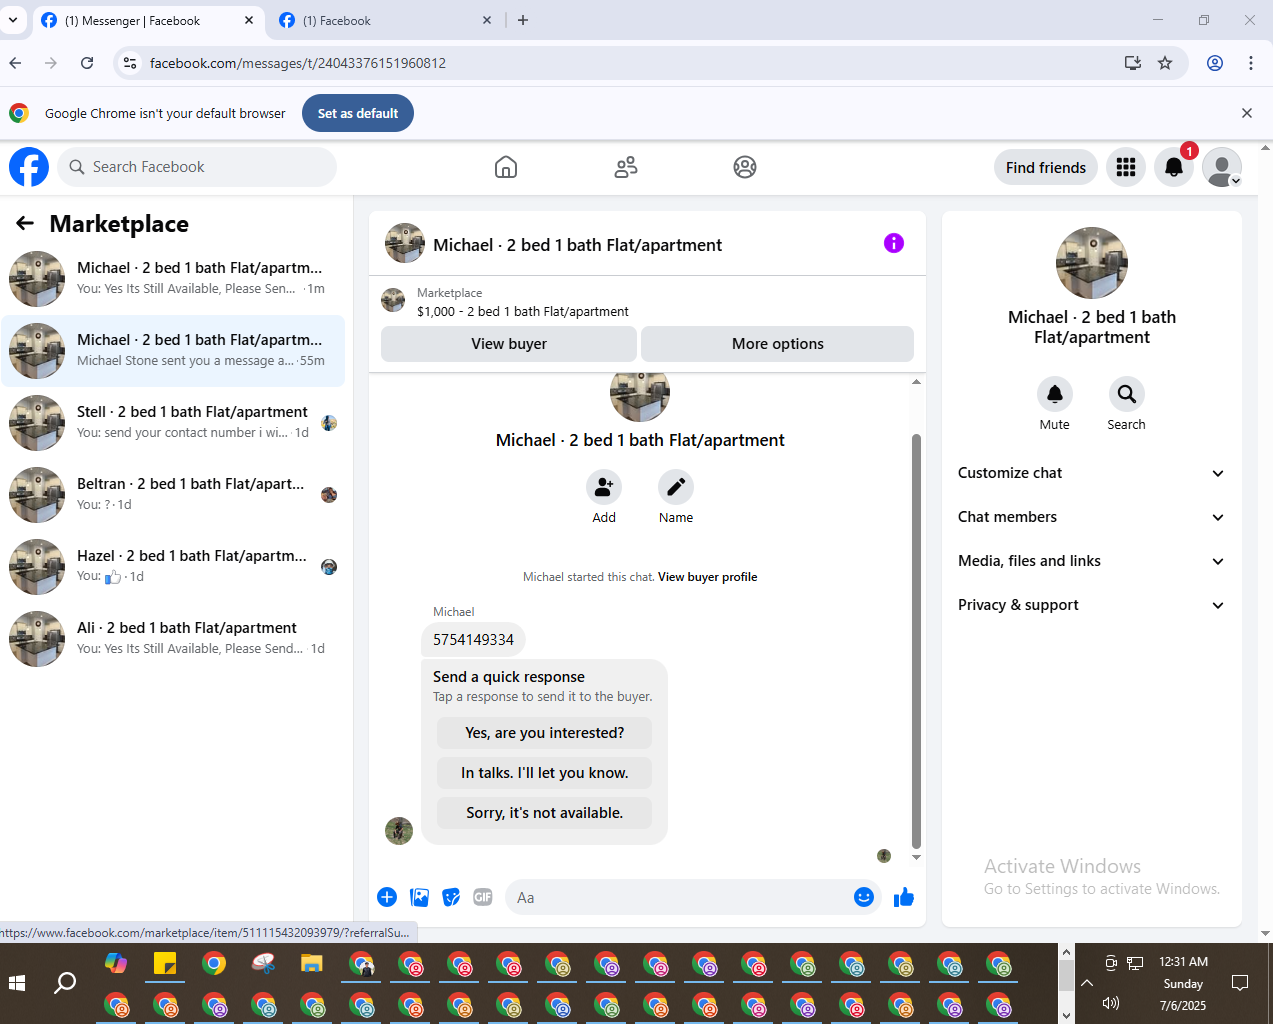Viewport: 1273px width, 1024px height.
Task: Open the $1,000 Marketplace listing link
Action: pyautogui.click(x=523, y=311)
